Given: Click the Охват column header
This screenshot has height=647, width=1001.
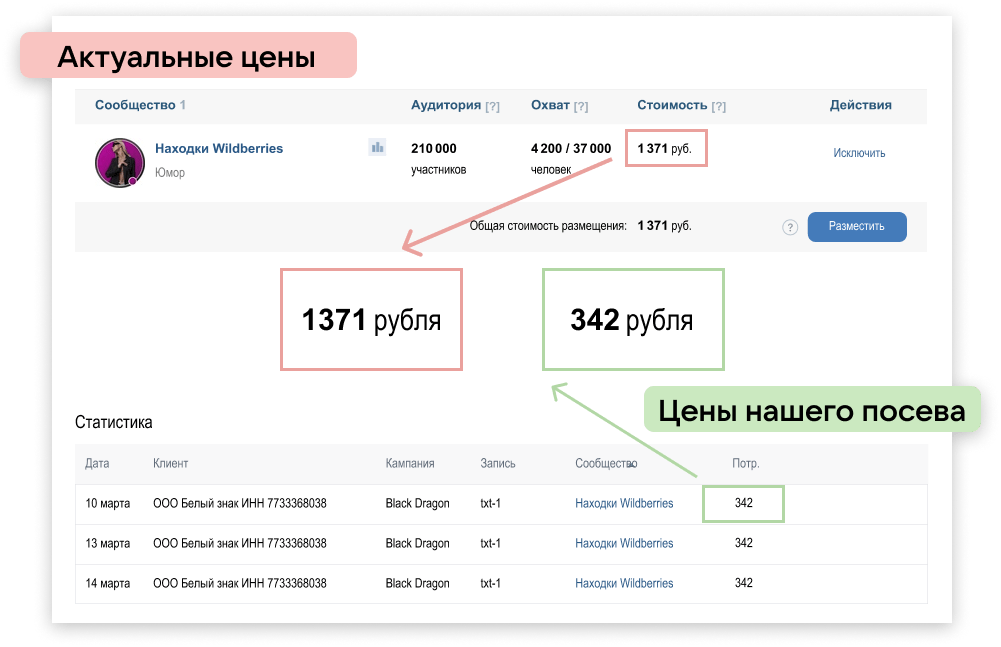Looking at the screenshot, I should (550, 105).
